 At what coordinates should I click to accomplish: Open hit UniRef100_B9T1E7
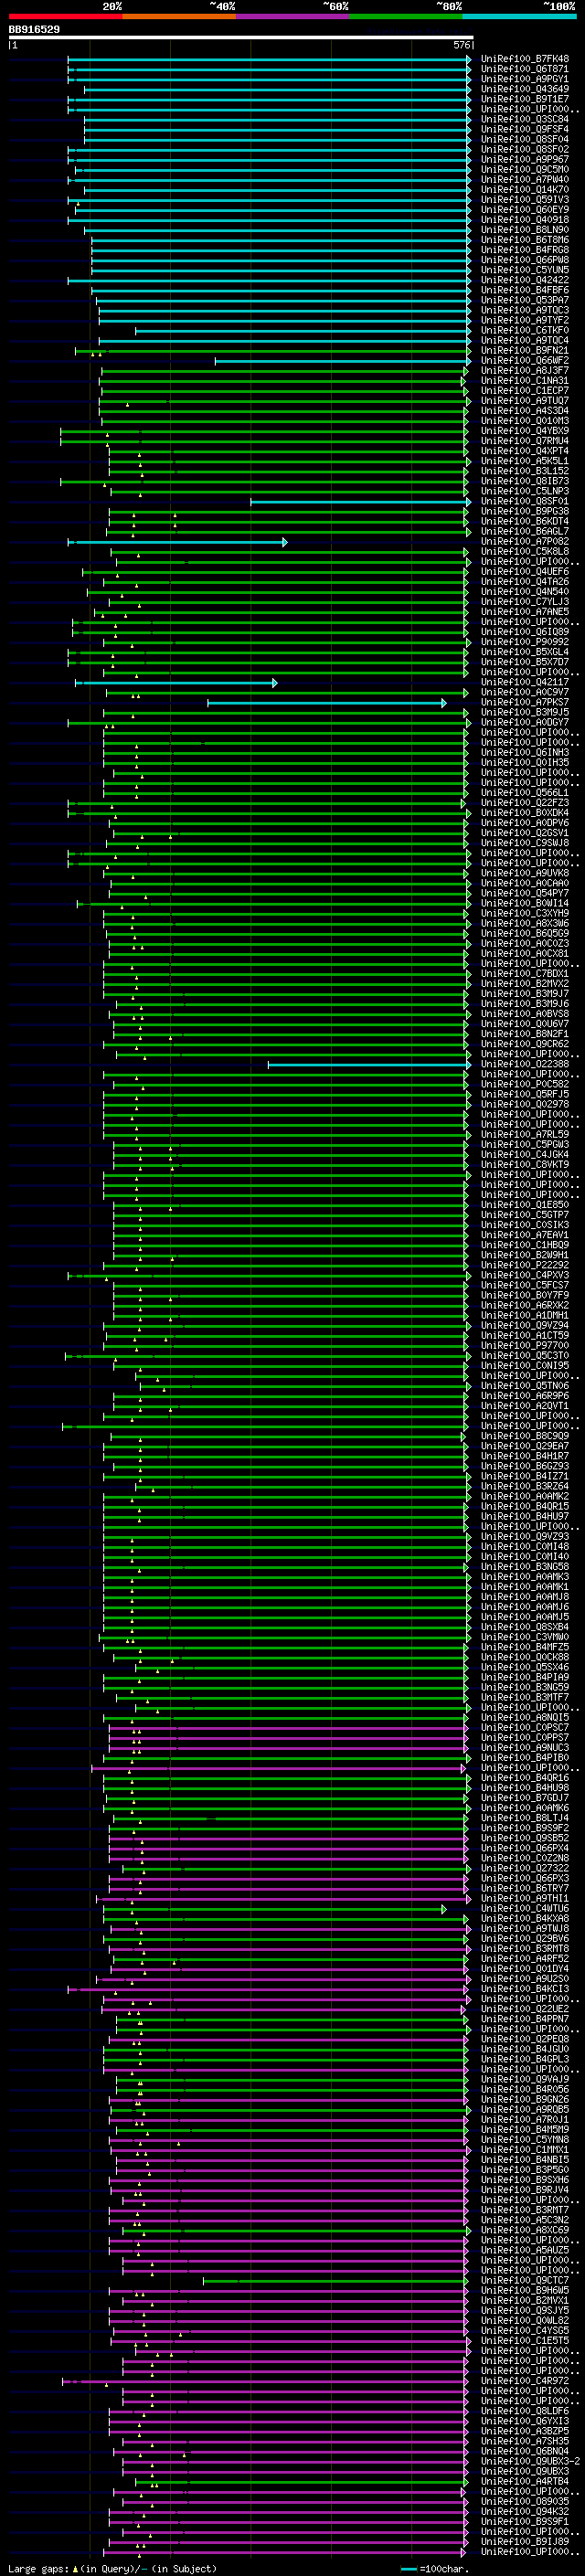coord(525,99)
